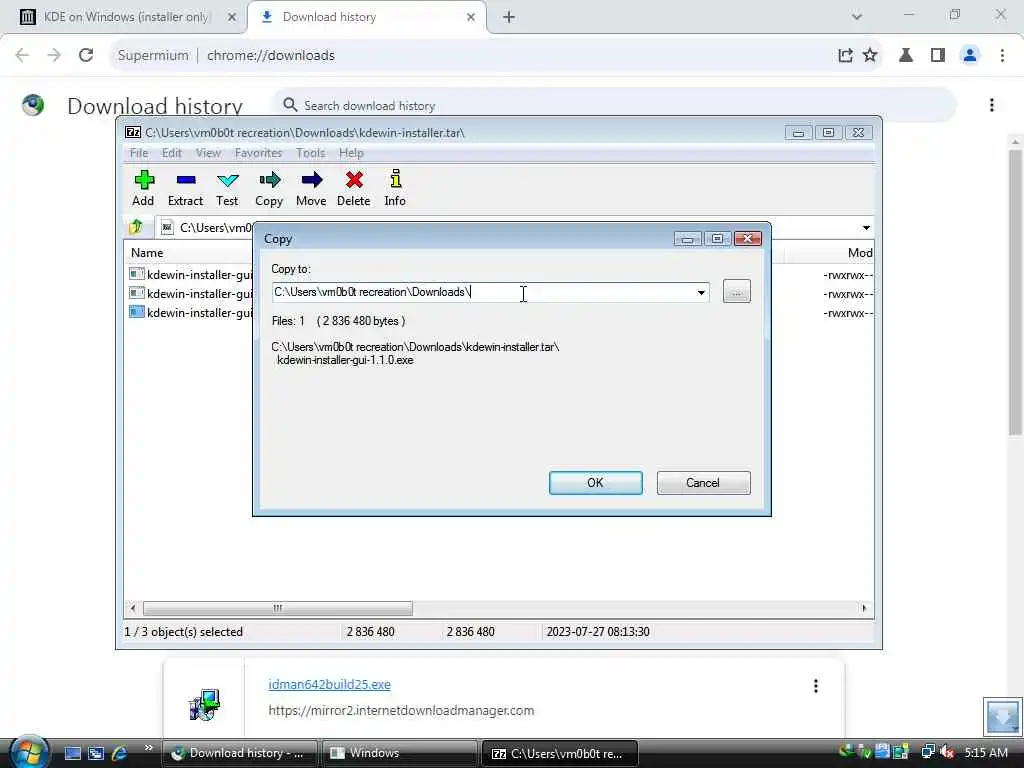1024x768 pixels.
Task: Switch to Download history taskbar button
Action: 239,753
